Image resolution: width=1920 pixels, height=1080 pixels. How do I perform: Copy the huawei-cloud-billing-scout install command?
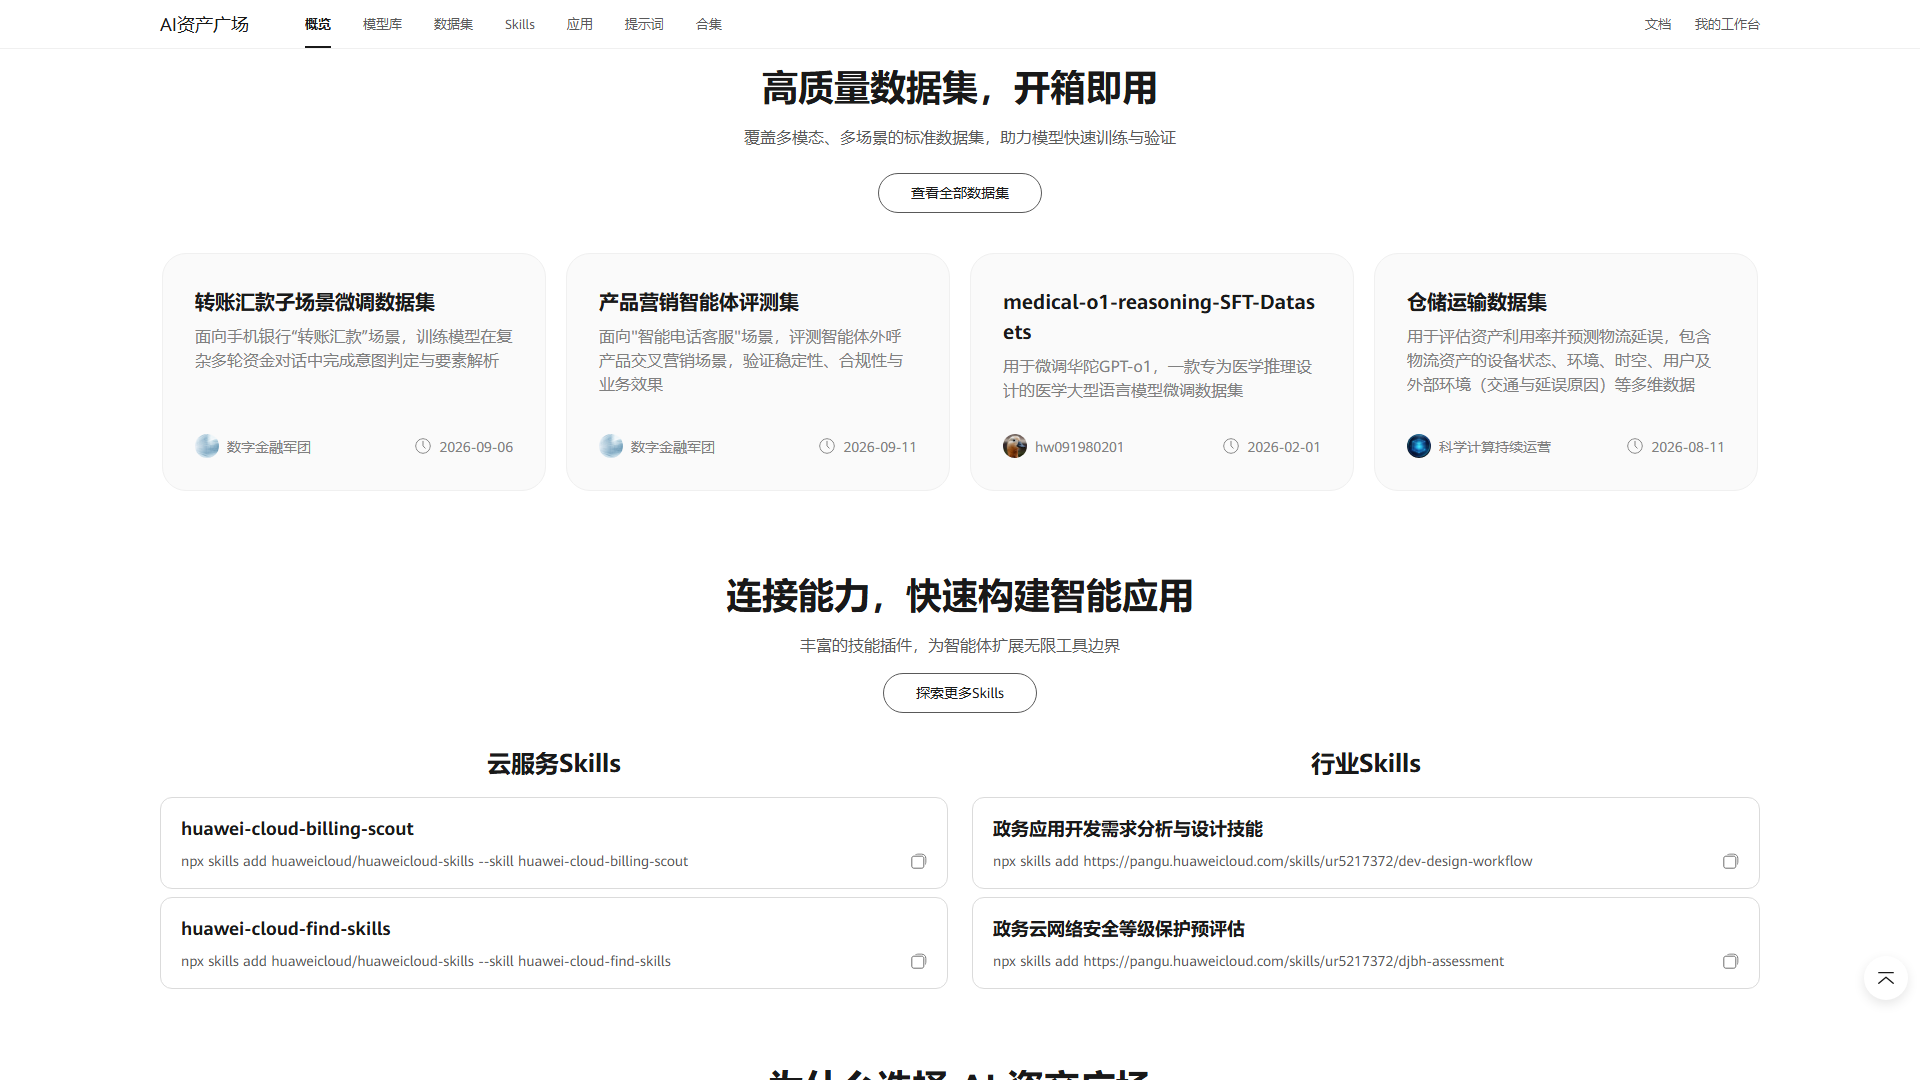click(918, 861)
